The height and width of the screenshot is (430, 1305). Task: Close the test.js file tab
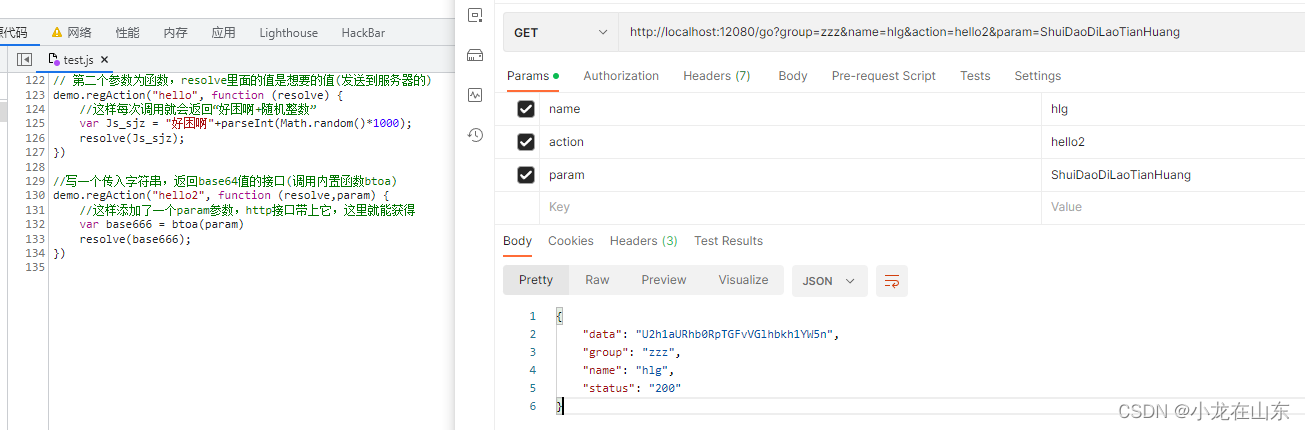105,60
